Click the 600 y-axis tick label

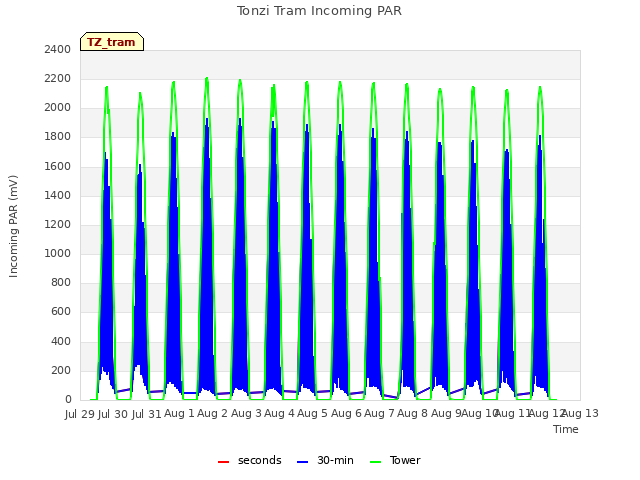point(61,312)
